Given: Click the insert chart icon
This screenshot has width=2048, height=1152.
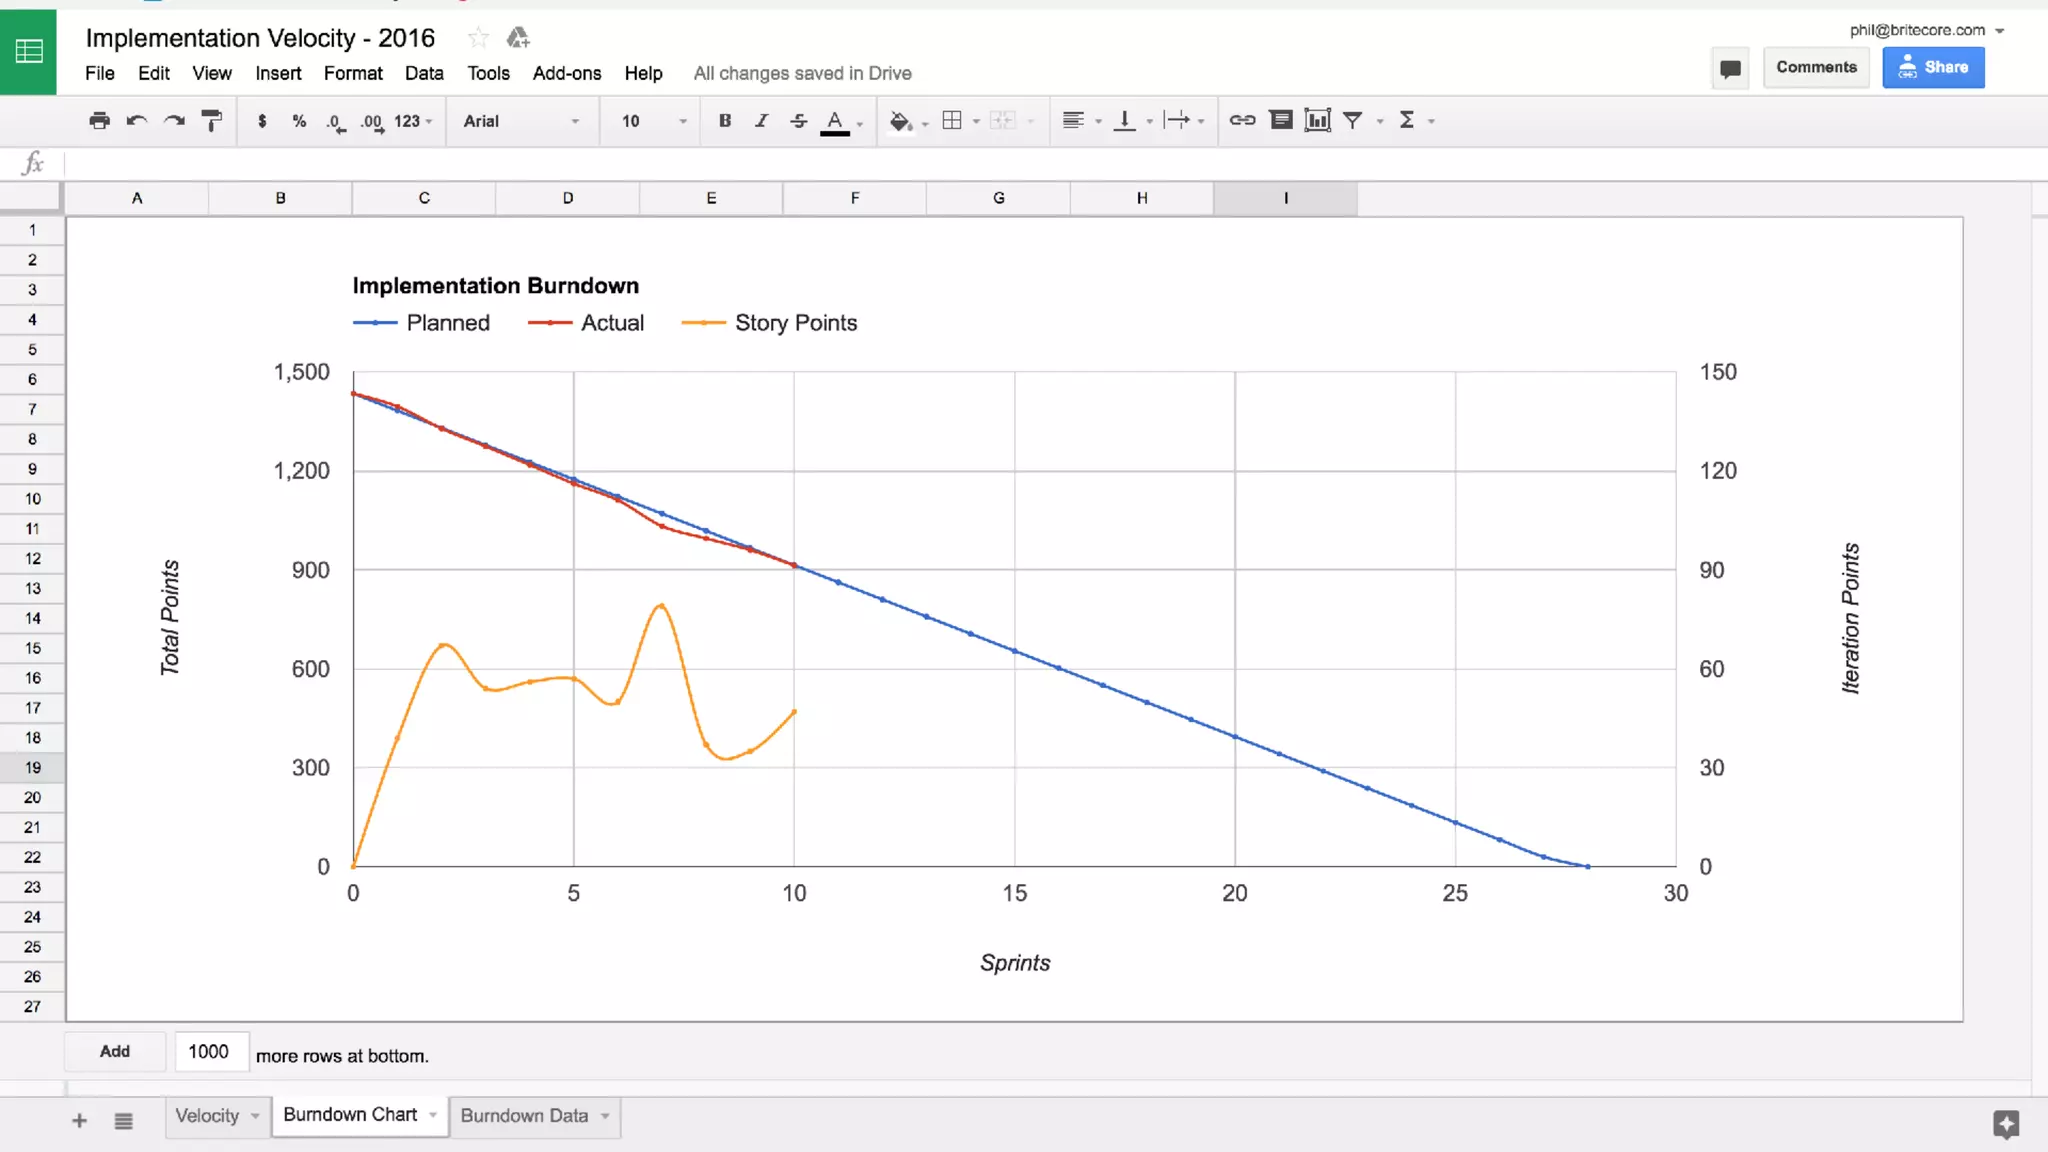Looking at the screenshot, I should point(1317,120).
